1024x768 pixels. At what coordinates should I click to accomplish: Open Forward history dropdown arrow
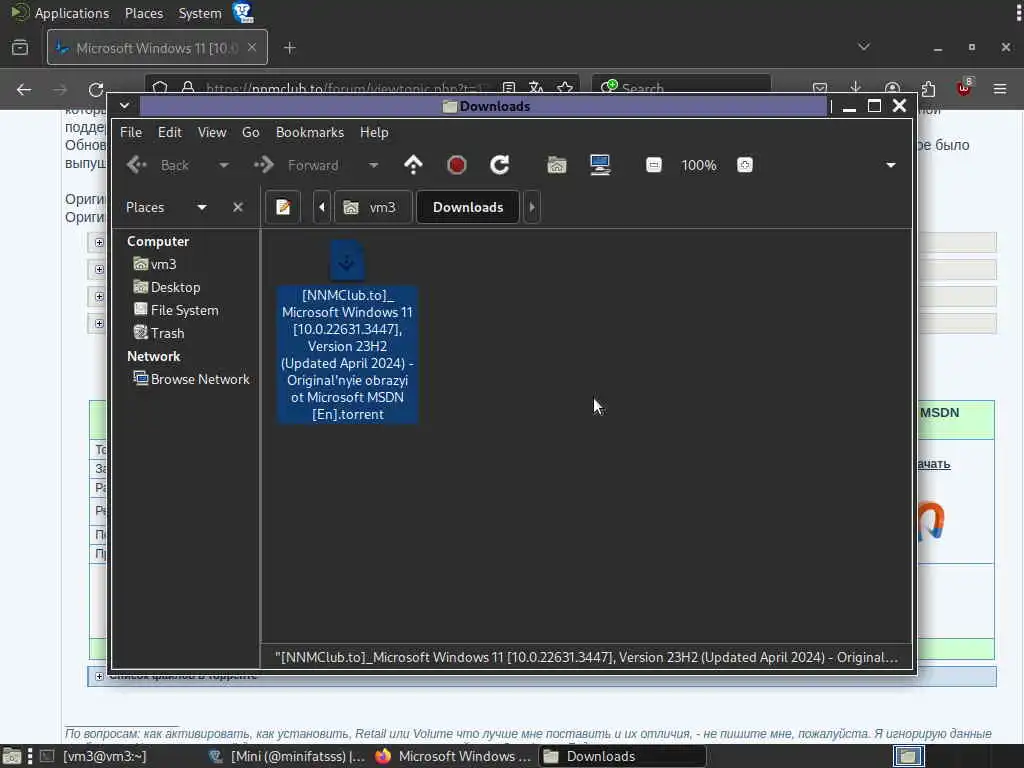pos(373,165)
